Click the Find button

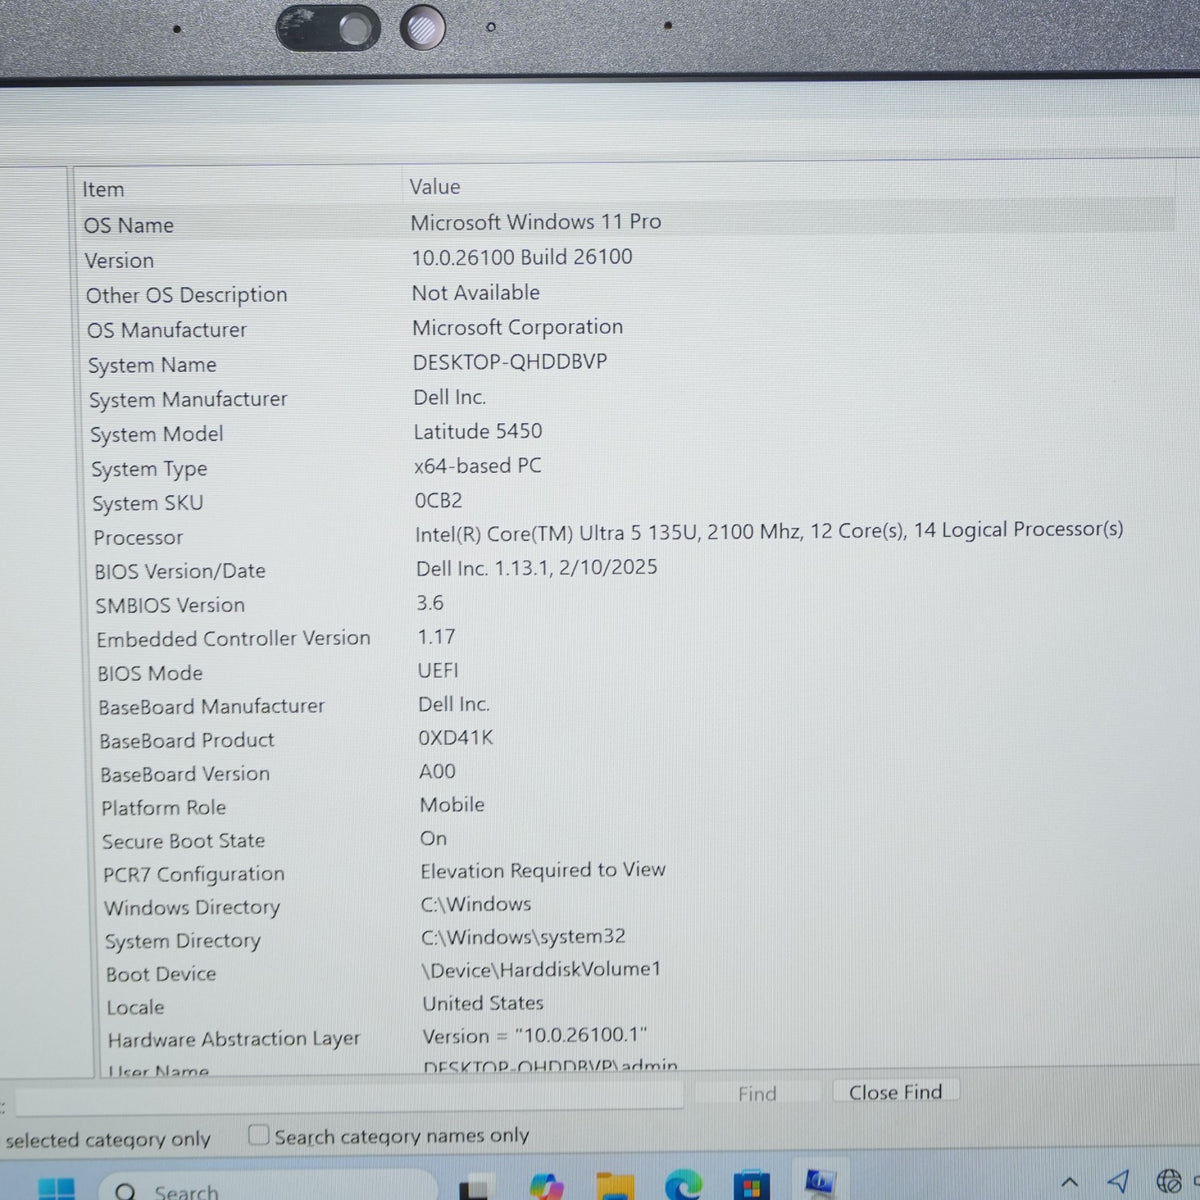(x=757, y=1094)
